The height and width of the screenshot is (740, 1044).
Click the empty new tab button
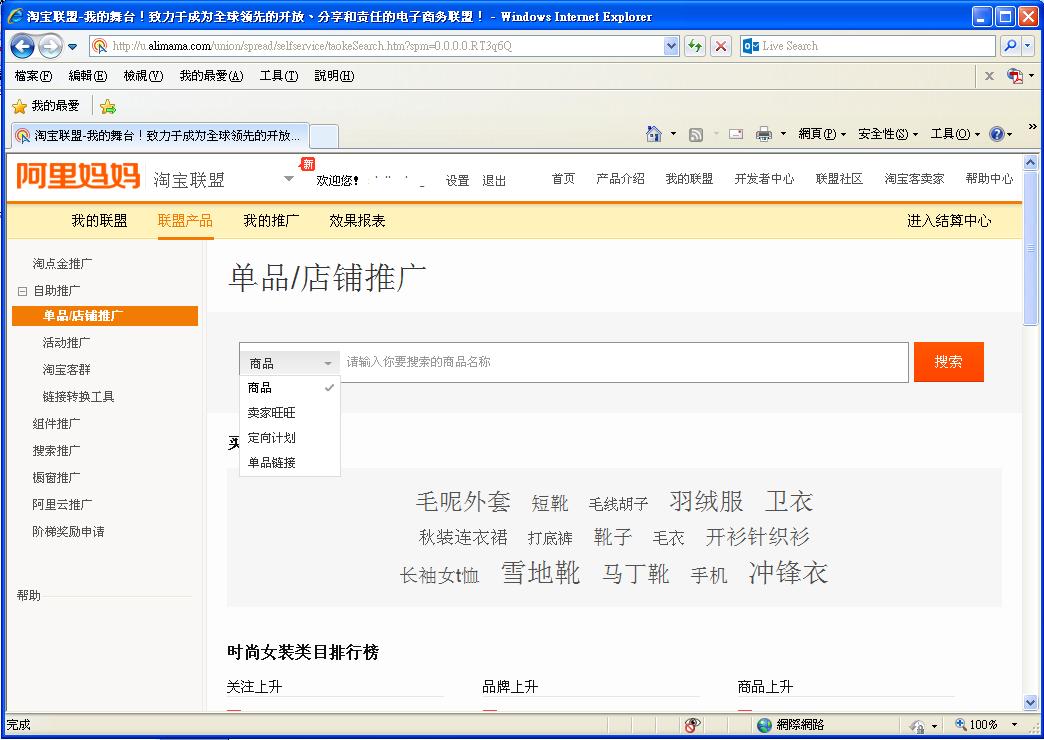(324, 136)
